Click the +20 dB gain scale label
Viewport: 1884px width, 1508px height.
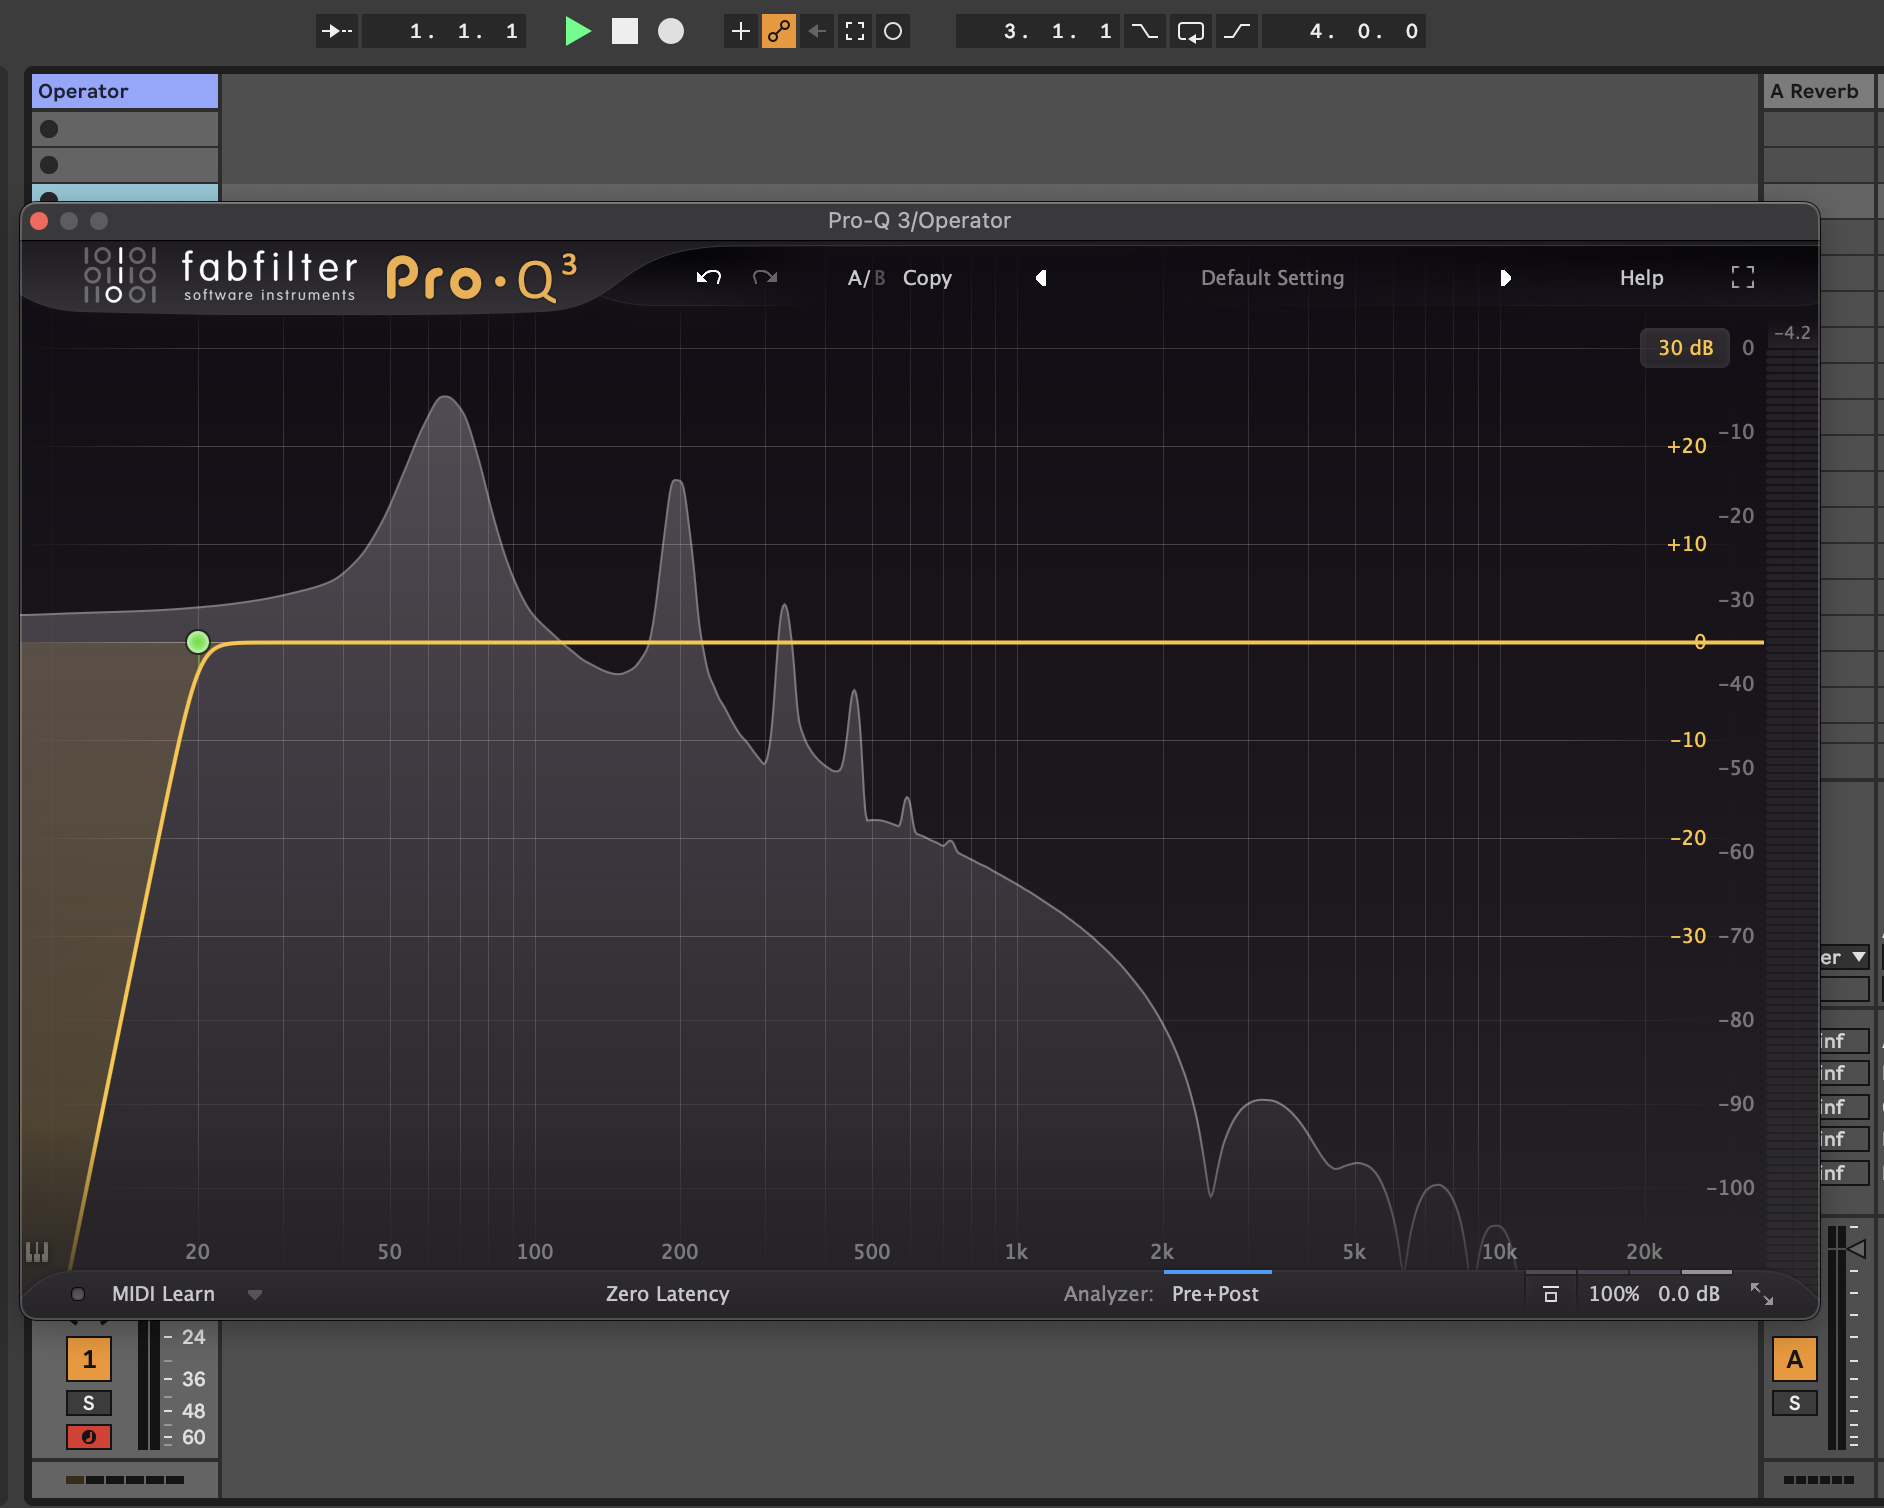(1687, 446)
